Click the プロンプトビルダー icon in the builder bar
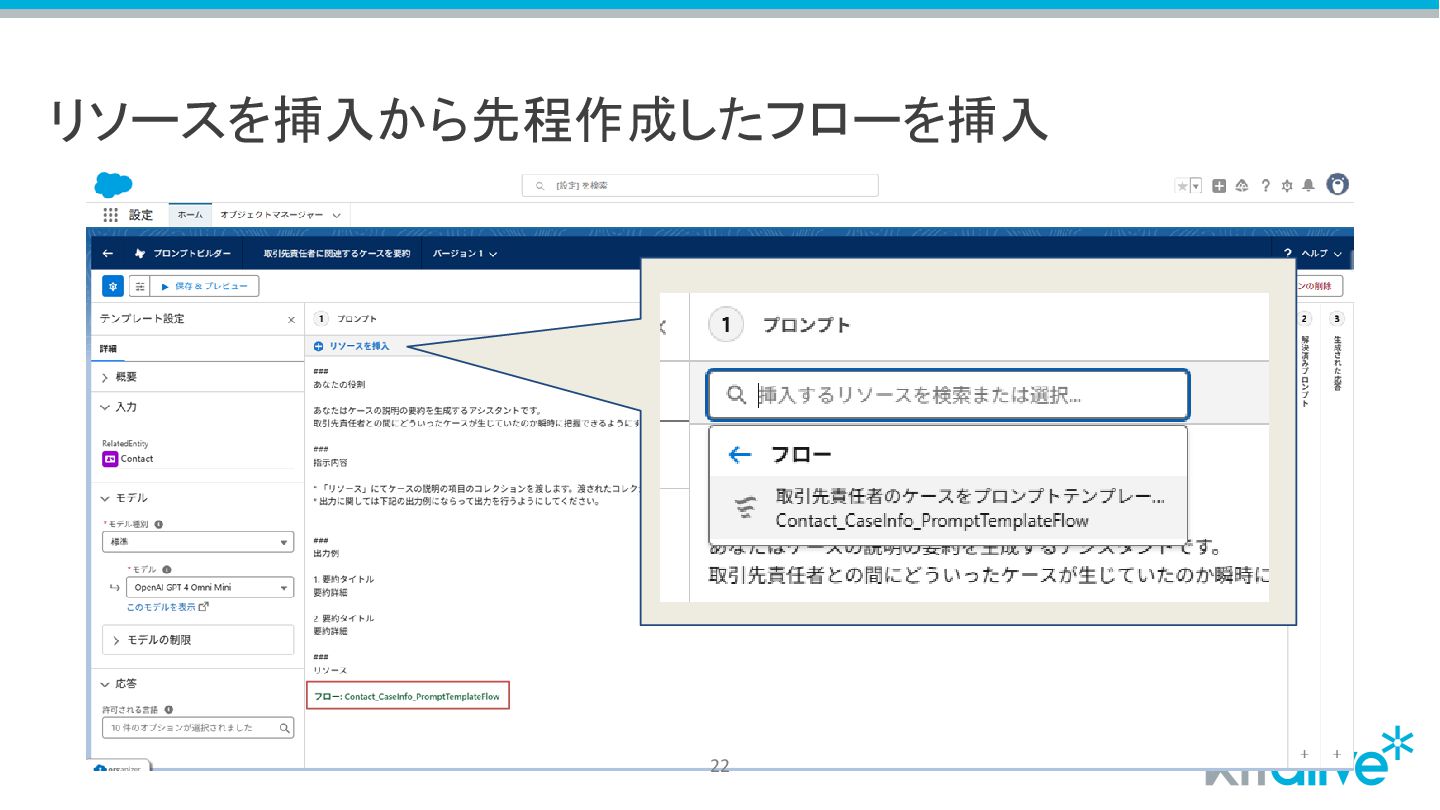 pyautogui.click(x=140, y=254)
